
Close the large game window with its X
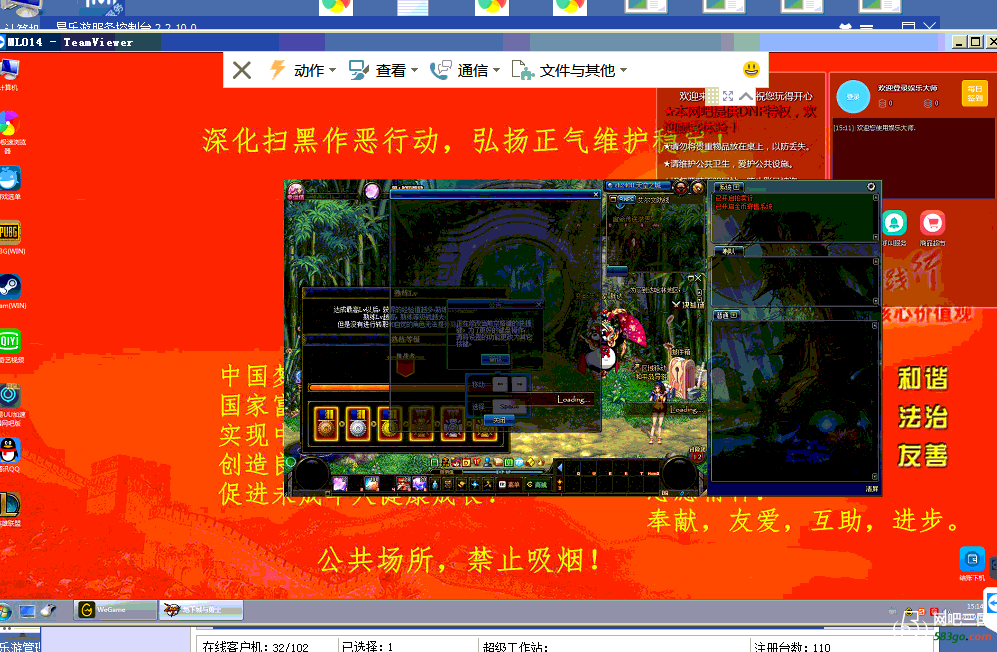coord(596,194)
